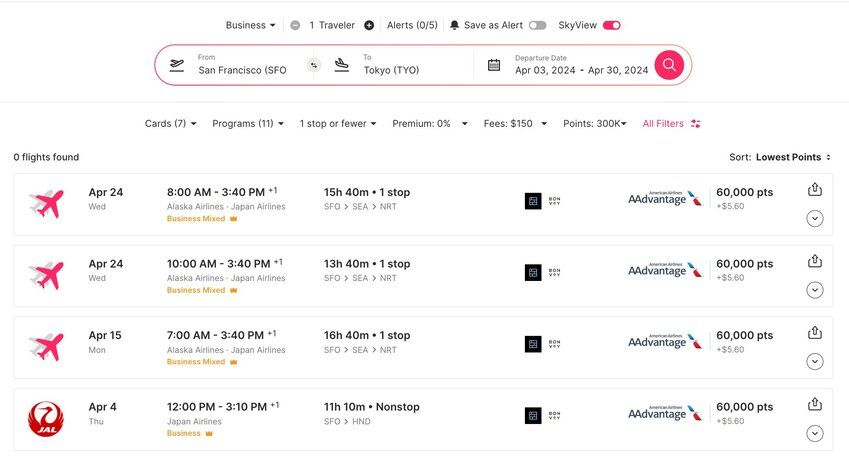Screen dimensions: 849x456
Task: Open the Cards (7) filter dropdown
Action: coord(170,124)
